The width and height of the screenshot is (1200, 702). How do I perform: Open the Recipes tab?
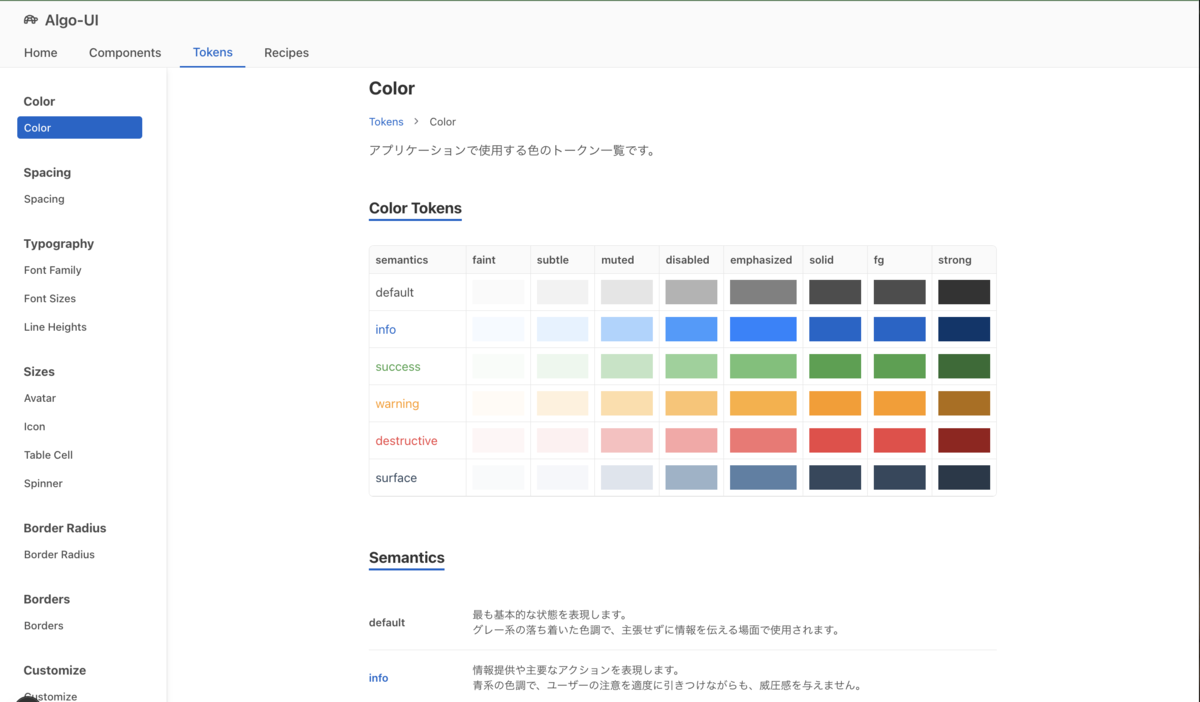[x=286, y=52]
